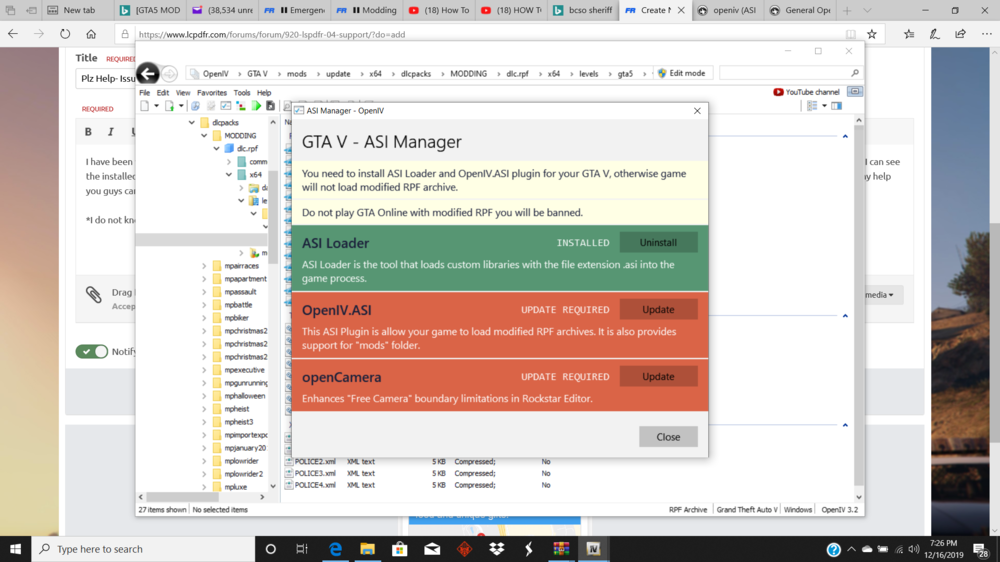Open the File menu in OpenIV
Image resolution: width=1000 pixels, height=562 pixels.
145,92
